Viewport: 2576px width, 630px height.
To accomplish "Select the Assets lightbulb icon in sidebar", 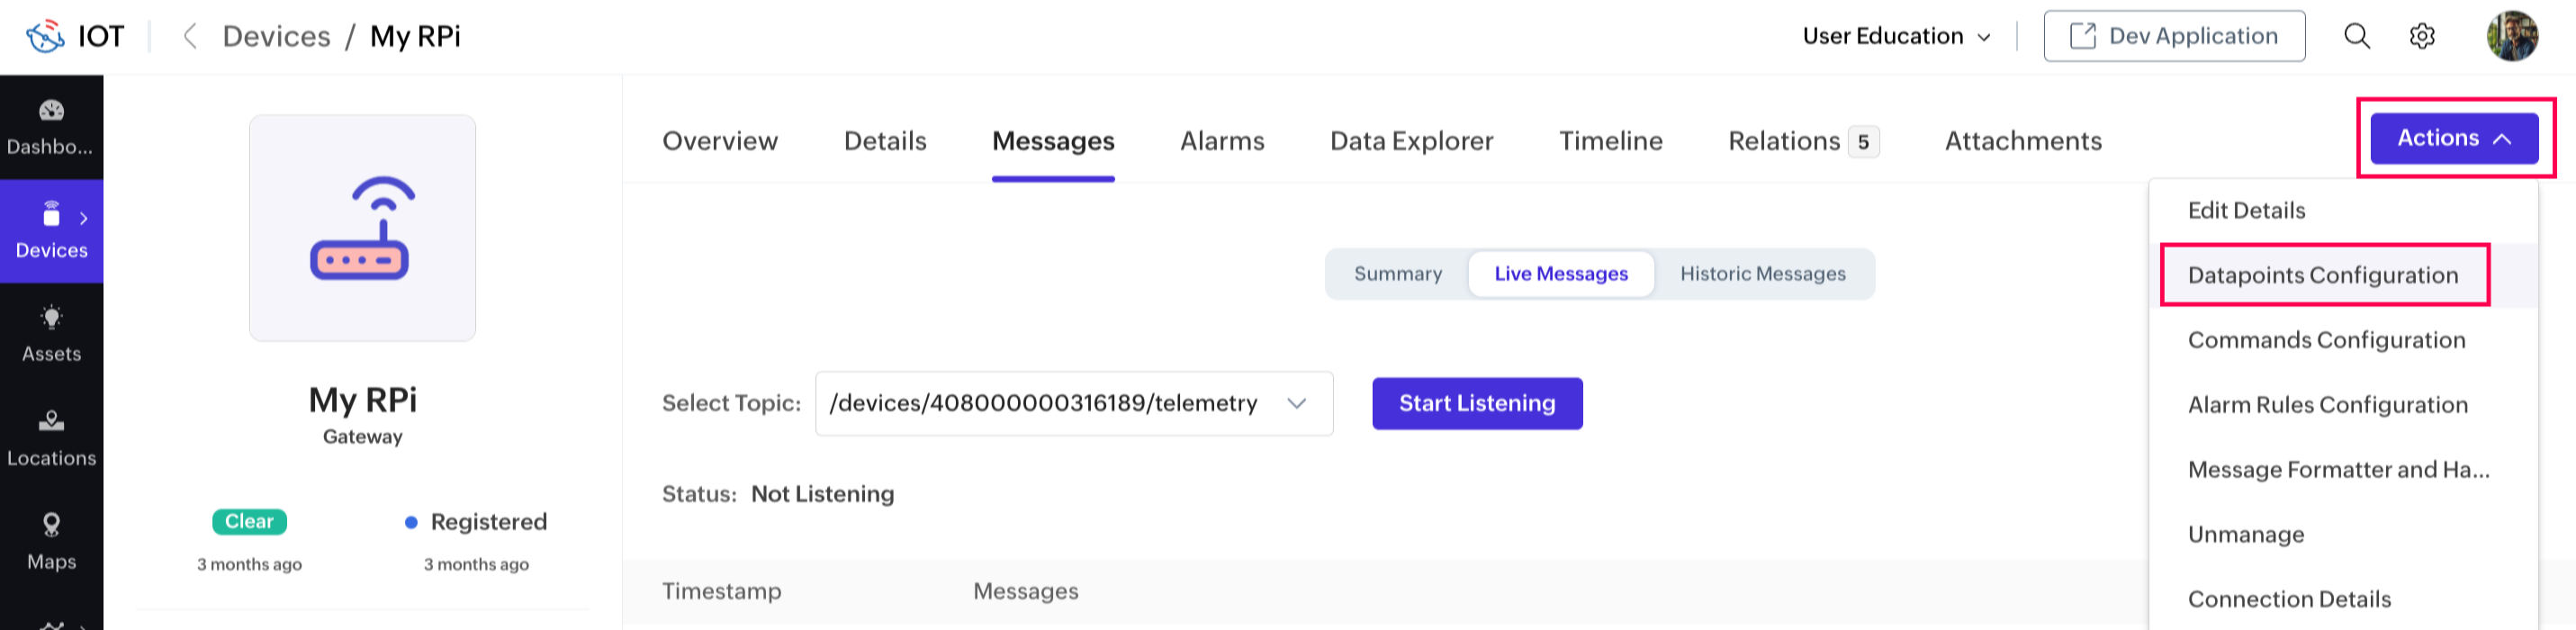I will pos(51,318).
